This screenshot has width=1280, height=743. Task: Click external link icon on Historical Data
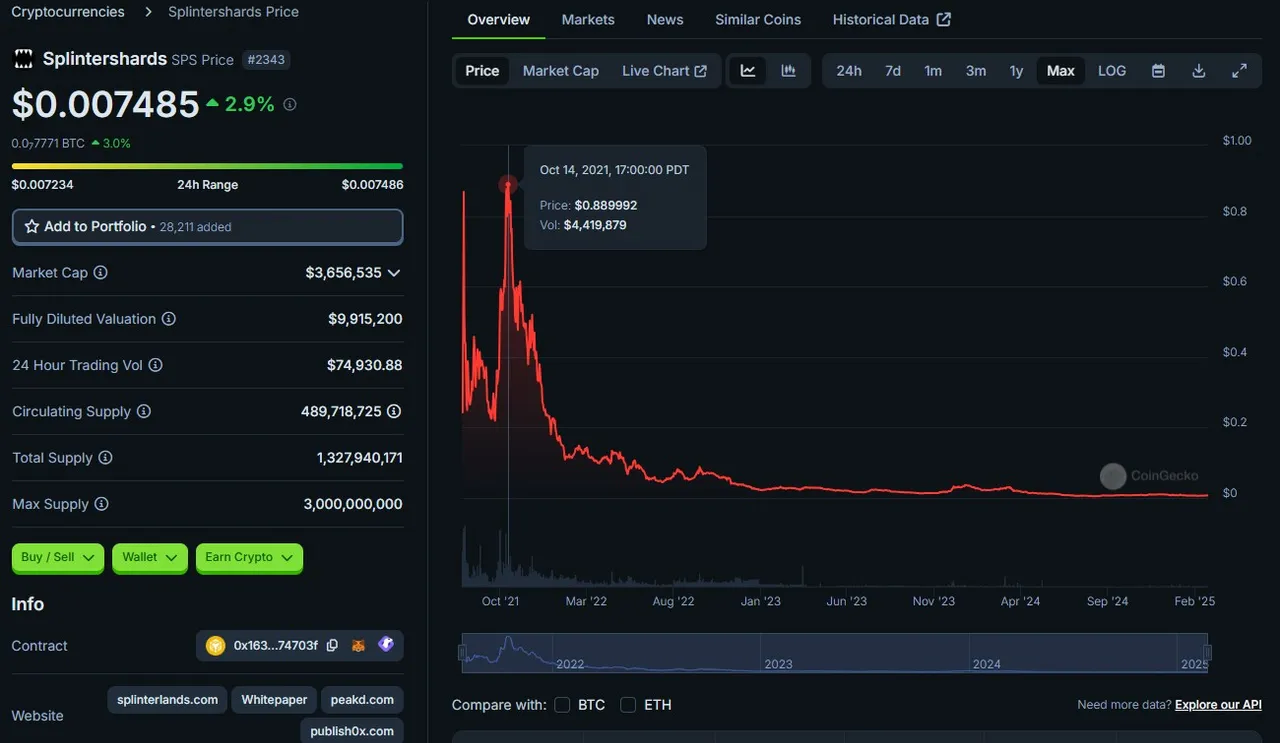click(x=944, y=20)
